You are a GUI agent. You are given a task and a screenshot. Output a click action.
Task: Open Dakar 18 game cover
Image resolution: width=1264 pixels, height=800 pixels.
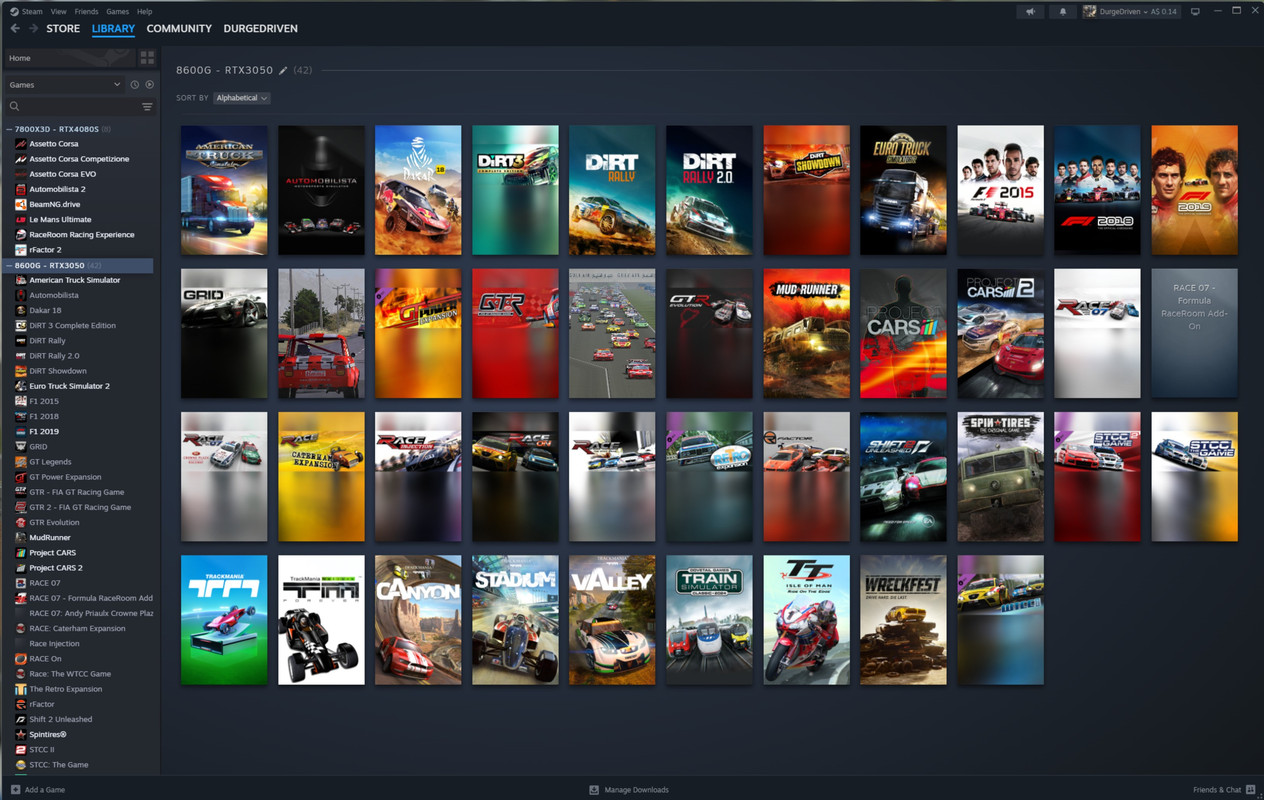[x=418, y=190]
